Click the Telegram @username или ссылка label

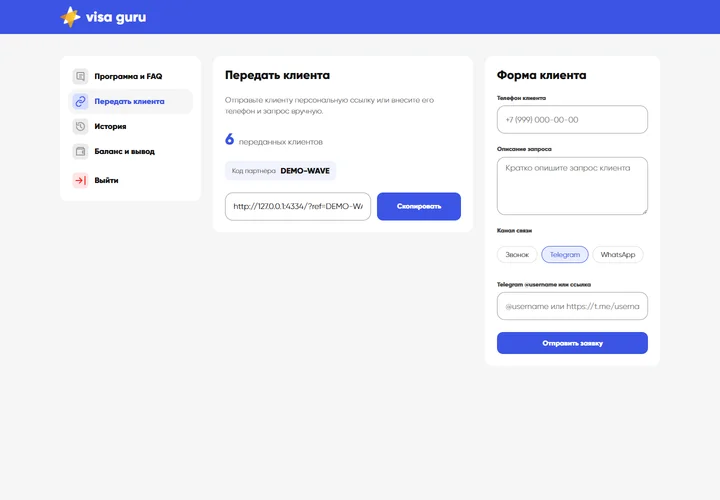pyautogui.click(x=544, y=285)
